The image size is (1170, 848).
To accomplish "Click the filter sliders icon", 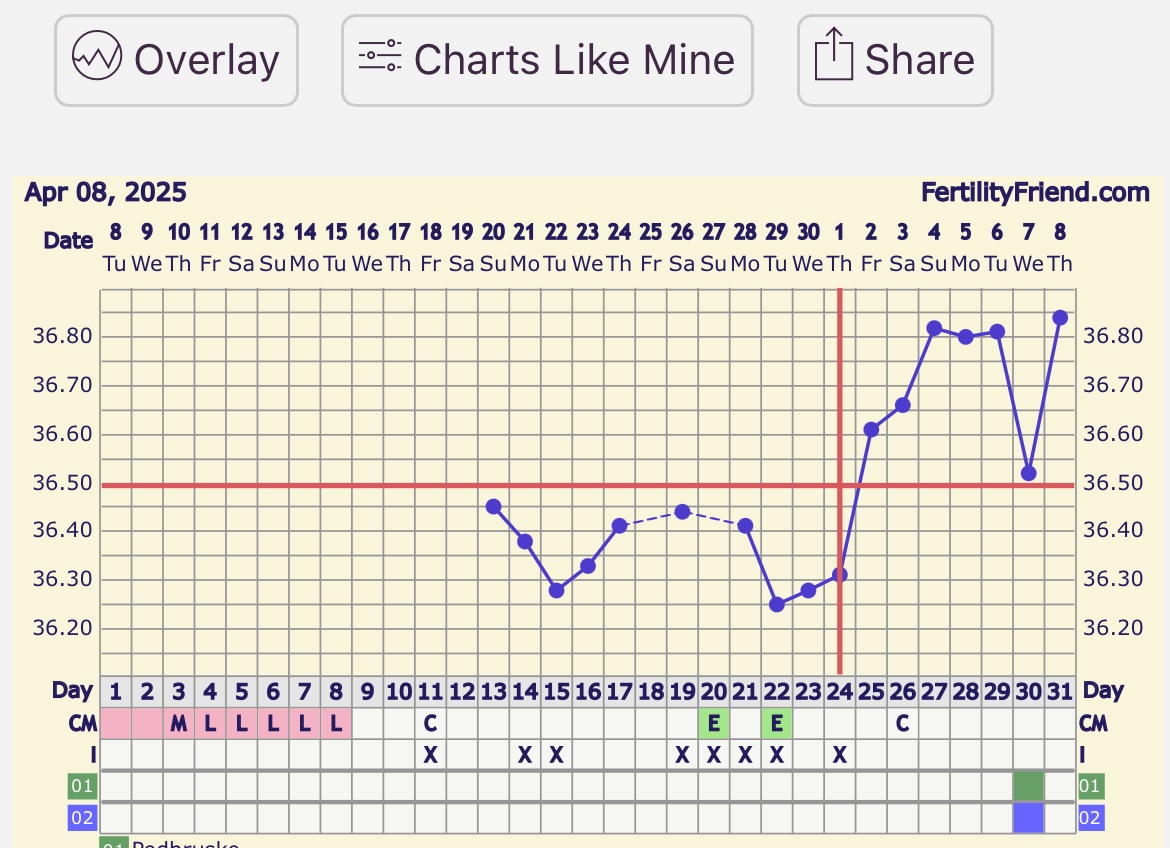I will pyautogui.click(x=380, y=57).
